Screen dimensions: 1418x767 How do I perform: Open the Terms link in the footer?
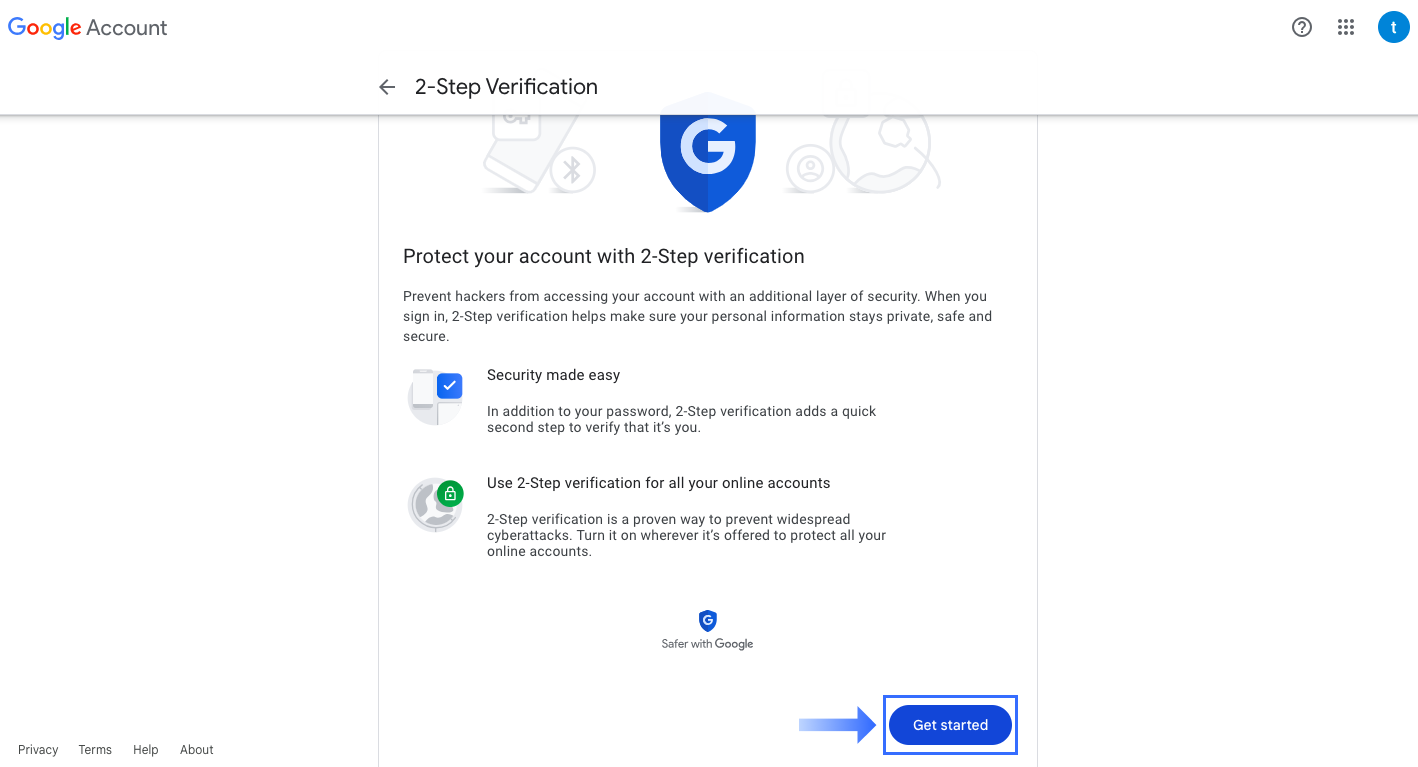click(x=95, y=749)
